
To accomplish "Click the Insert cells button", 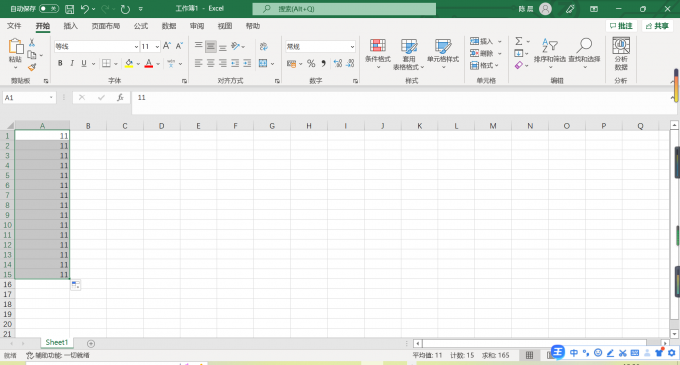I will click(481, 41).
